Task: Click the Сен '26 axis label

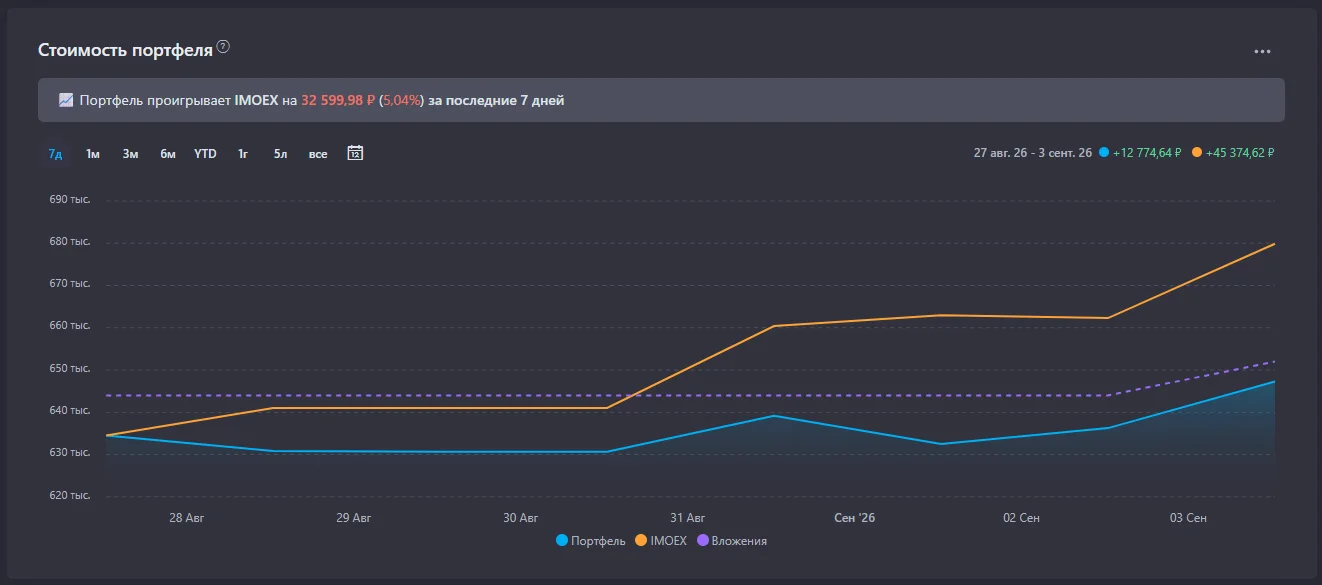Action: coord(854,518)
